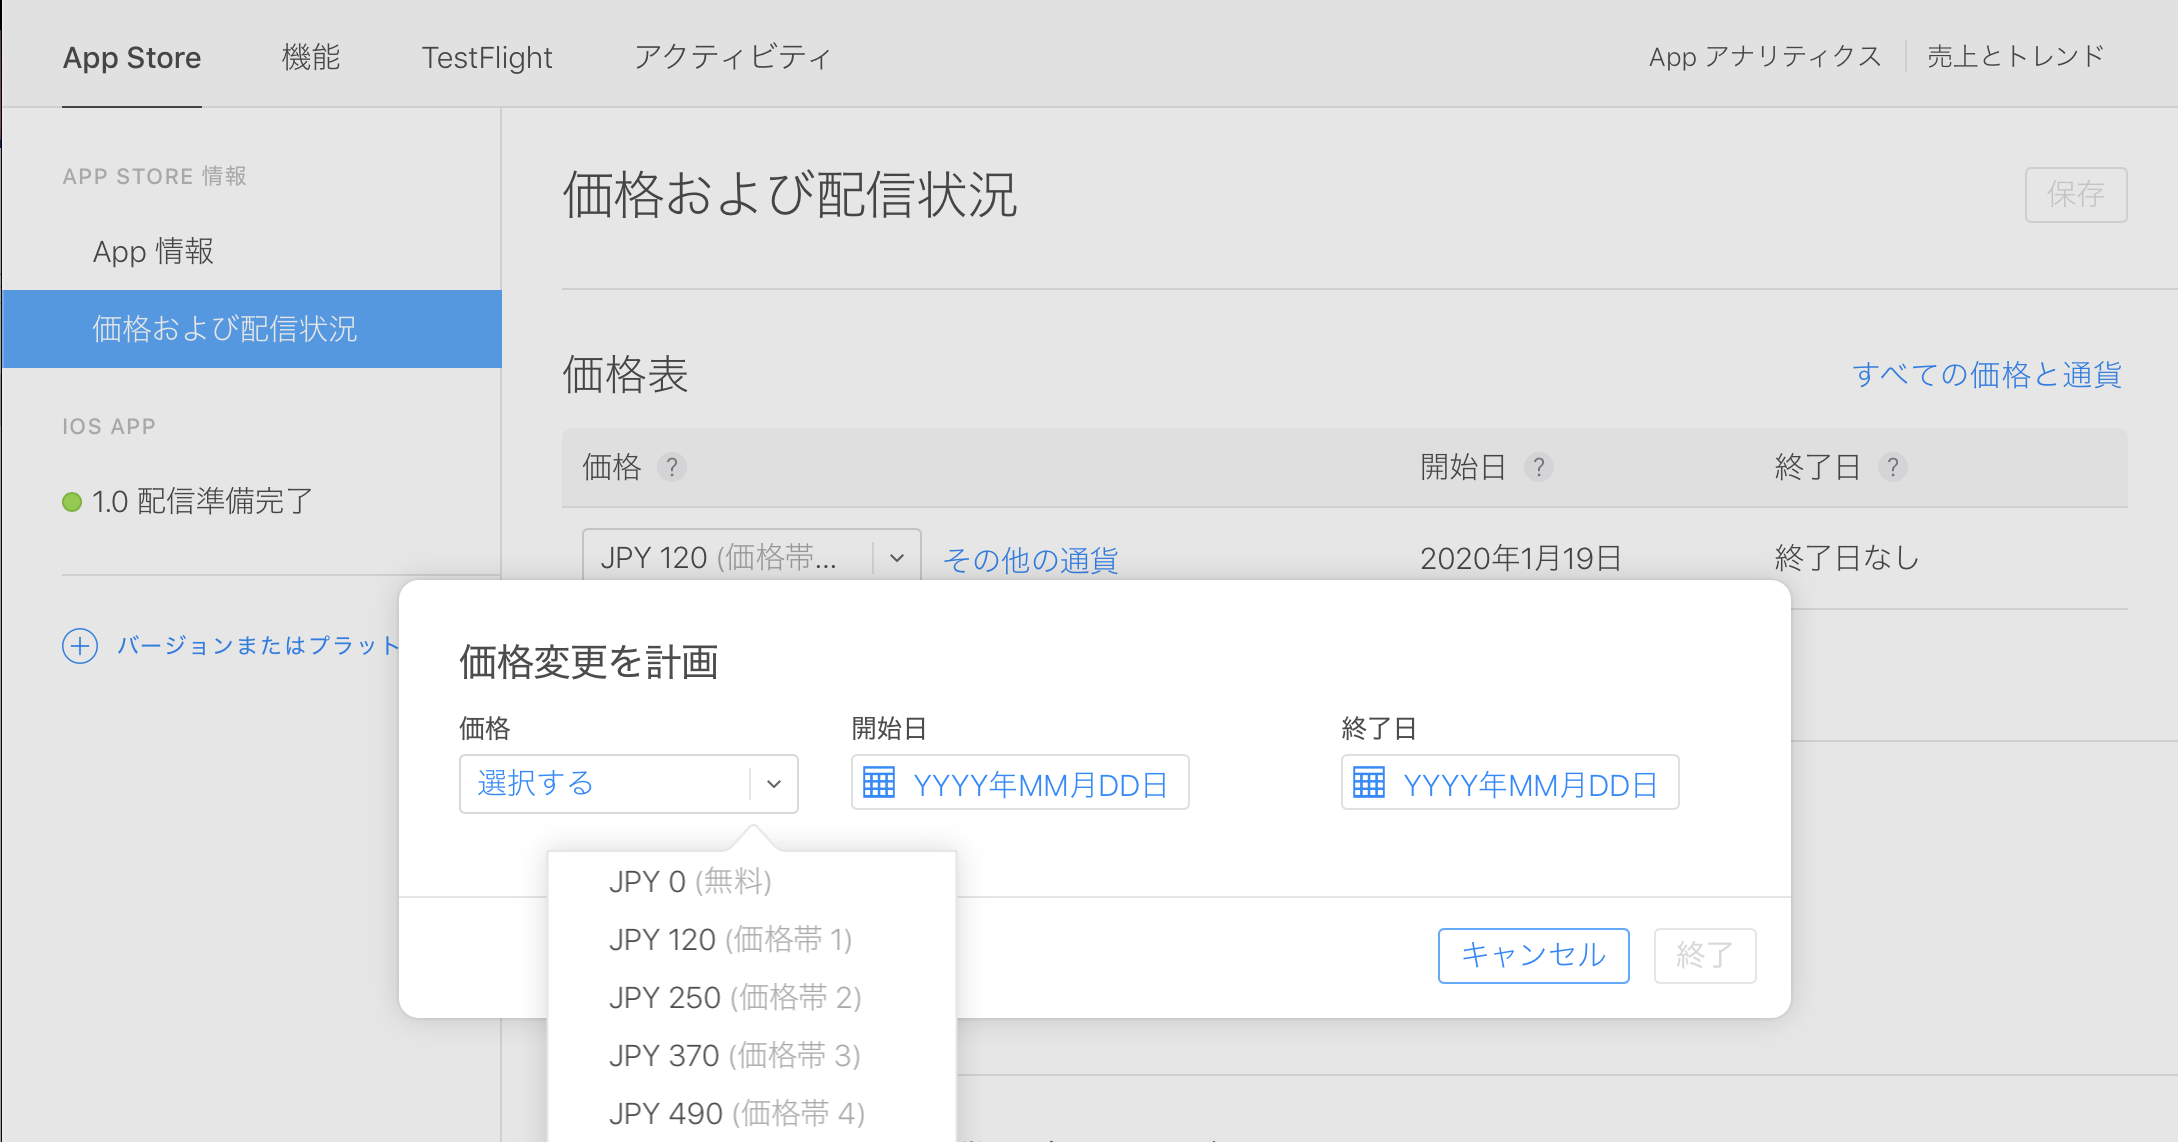Select JPY 370 (価格帯 3) from the list
This screenshot has width=2178, height=1142.
tap(735, 1055)
